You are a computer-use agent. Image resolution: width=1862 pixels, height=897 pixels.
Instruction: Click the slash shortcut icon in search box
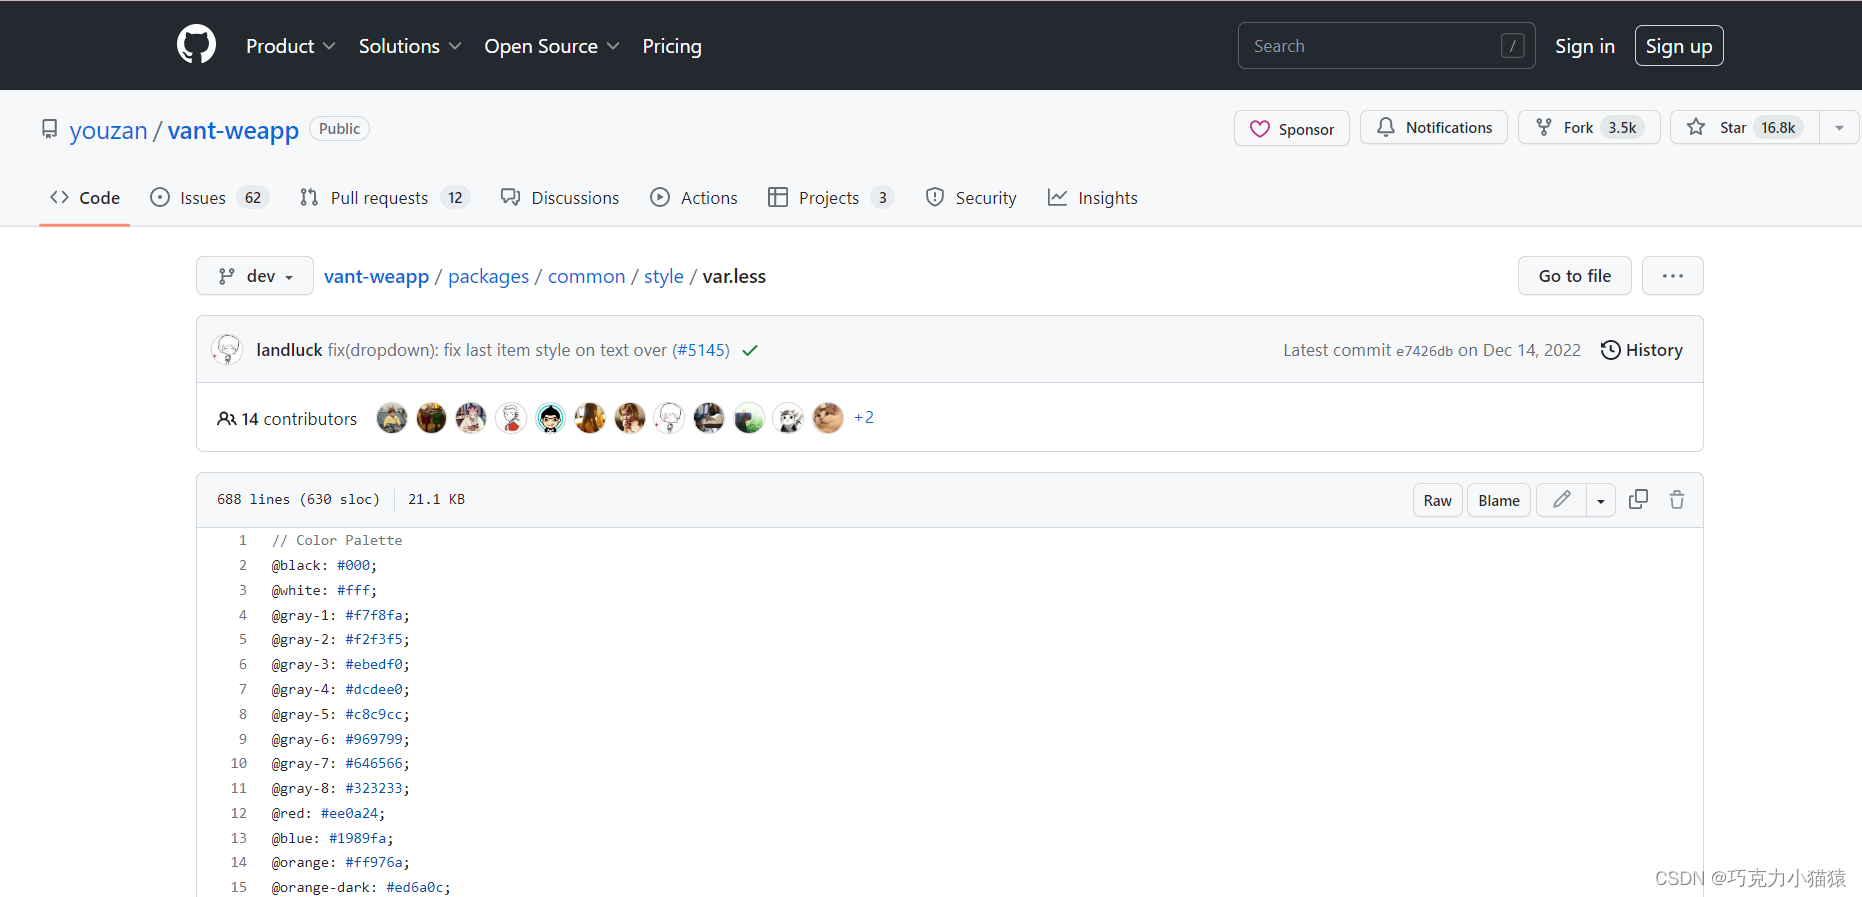pyautogui.click(x=1512, y=46)
